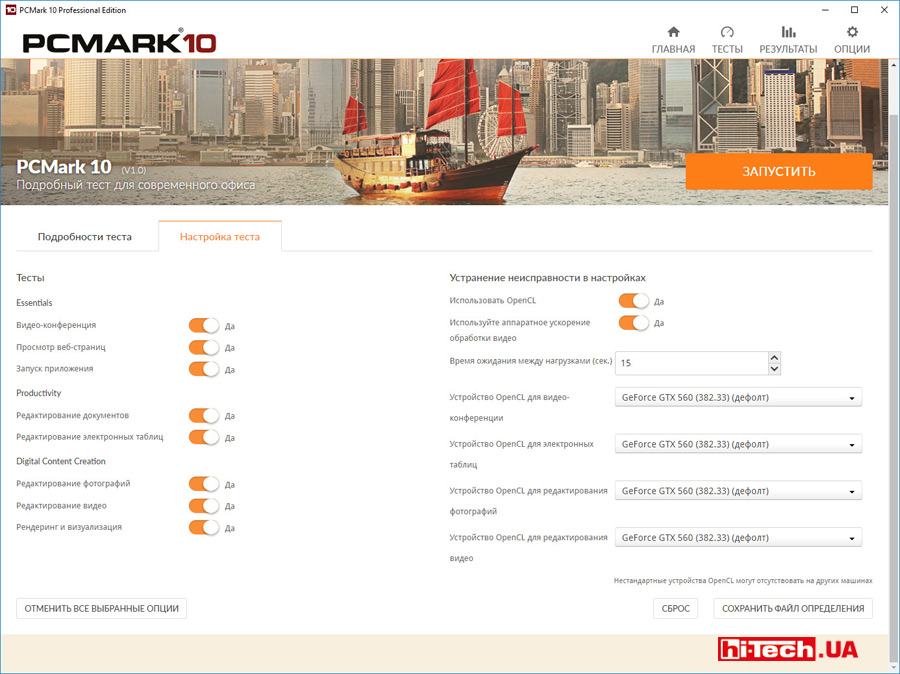Toggle the Видео-конференция test switch
The height and width of the screenshot is (674, 900).
tap(204, 325)
